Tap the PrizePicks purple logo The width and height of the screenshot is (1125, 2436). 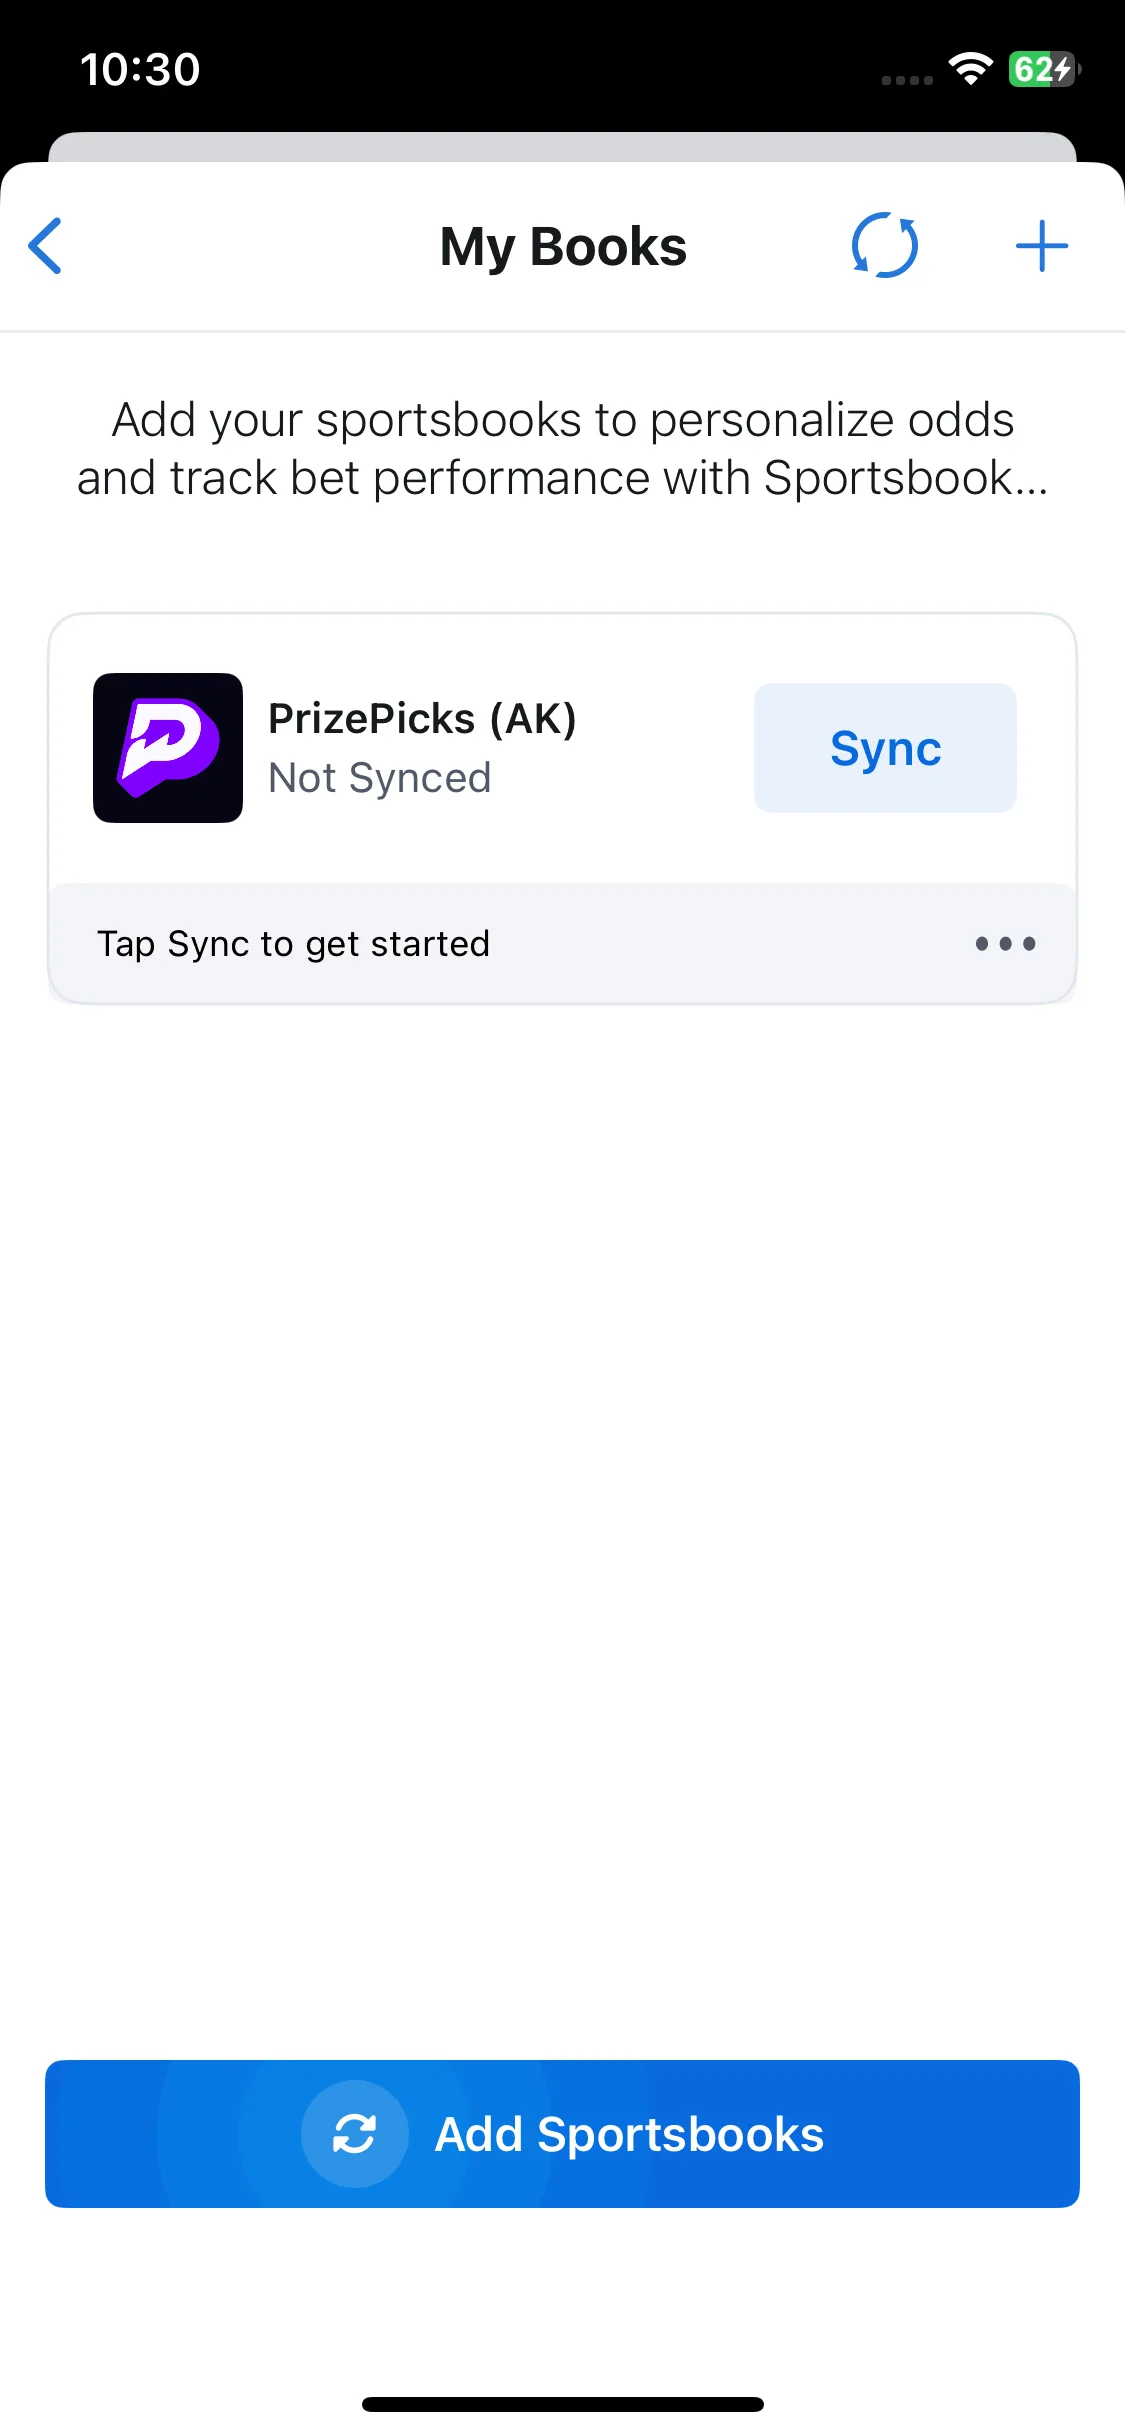tap(168, 748)
